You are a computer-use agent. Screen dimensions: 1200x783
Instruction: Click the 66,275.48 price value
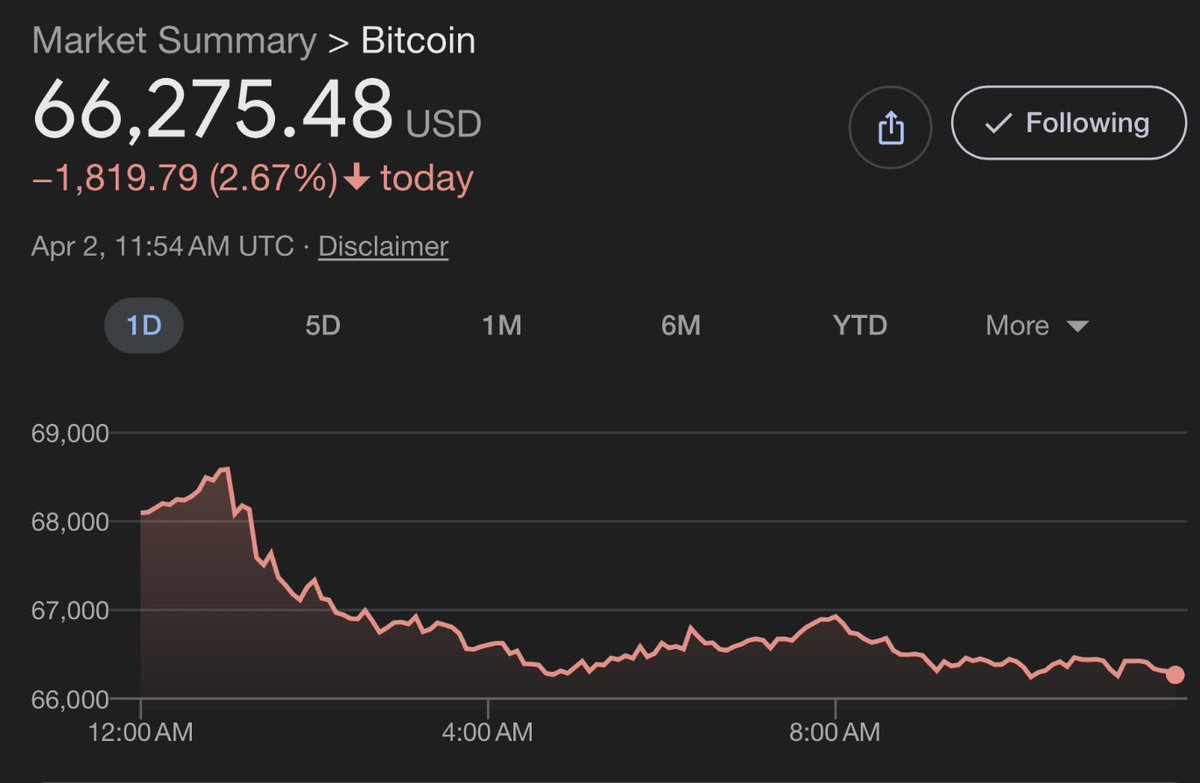coord(213,109)
